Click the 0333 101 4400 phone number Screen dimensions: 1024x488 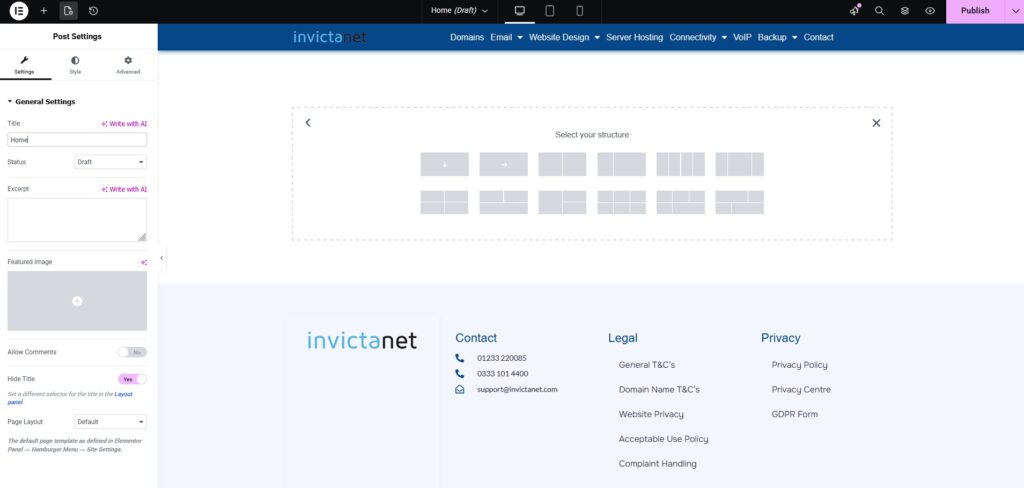pyautogui.click(x=502, y=374)
